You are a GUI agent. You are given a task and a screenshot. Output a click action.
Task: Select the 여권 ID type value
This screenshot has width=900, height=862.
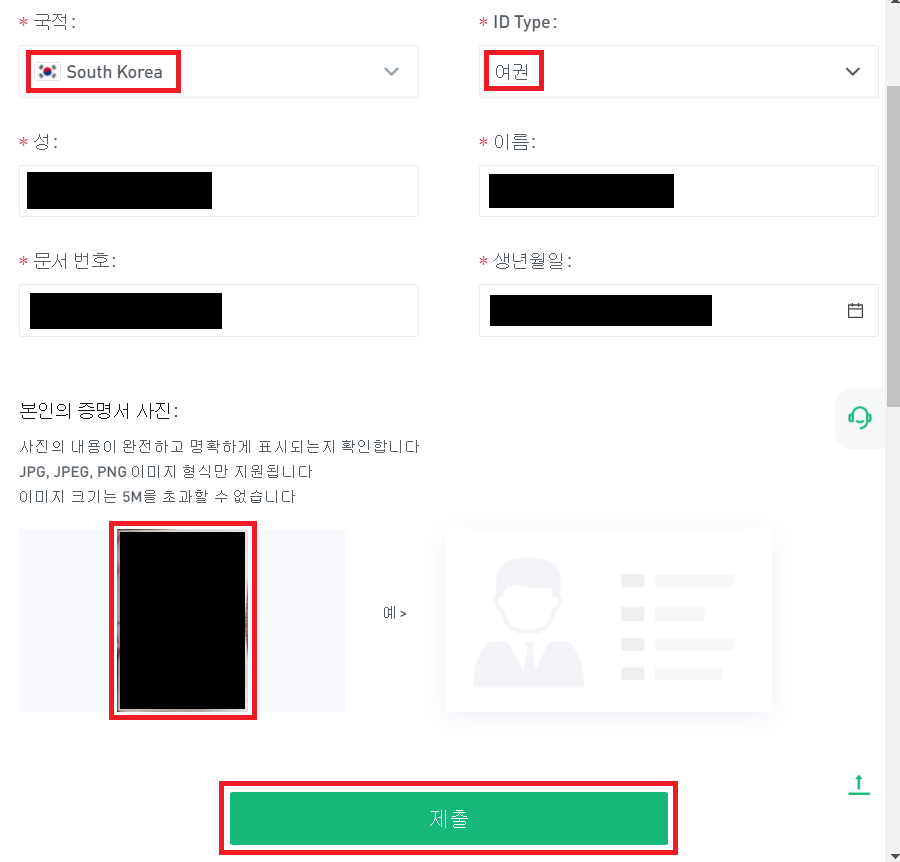pos(512,72)
